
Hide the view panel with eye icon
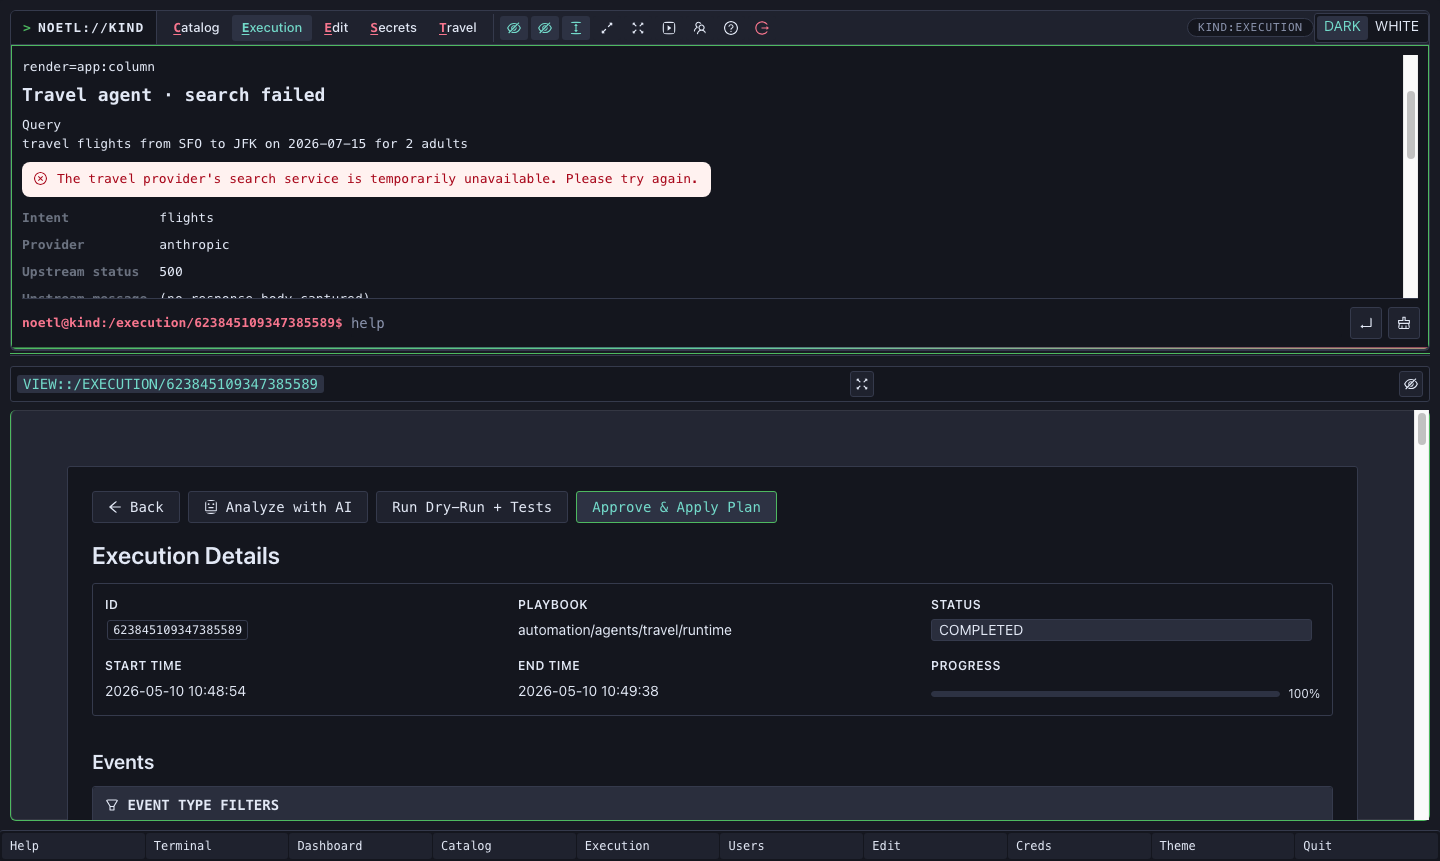point(1411,384)
